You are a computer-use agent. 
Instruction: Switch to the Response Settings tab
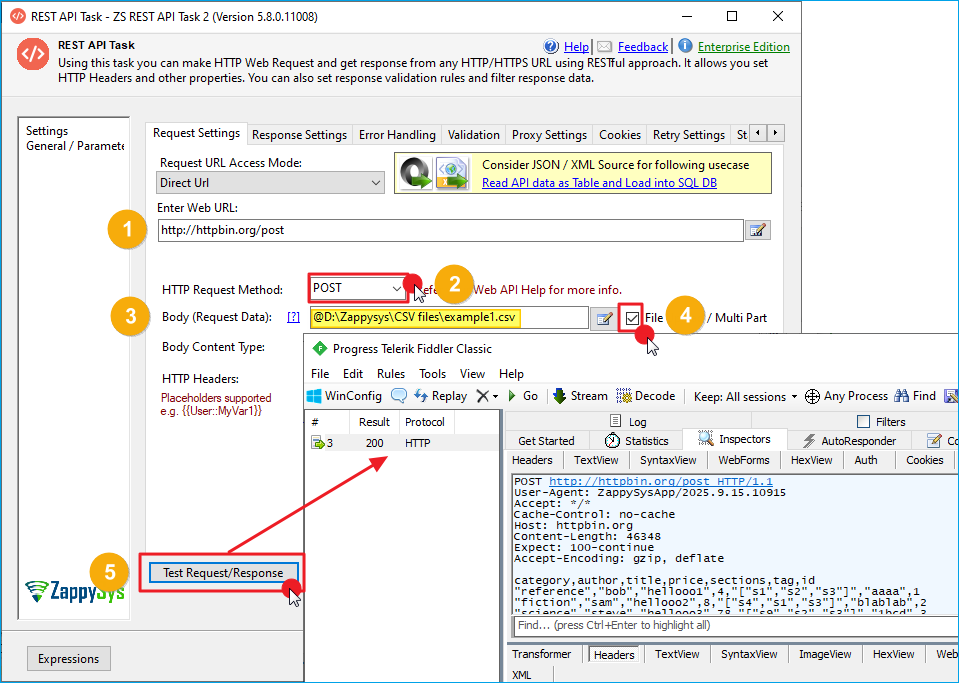pos(299,135)
